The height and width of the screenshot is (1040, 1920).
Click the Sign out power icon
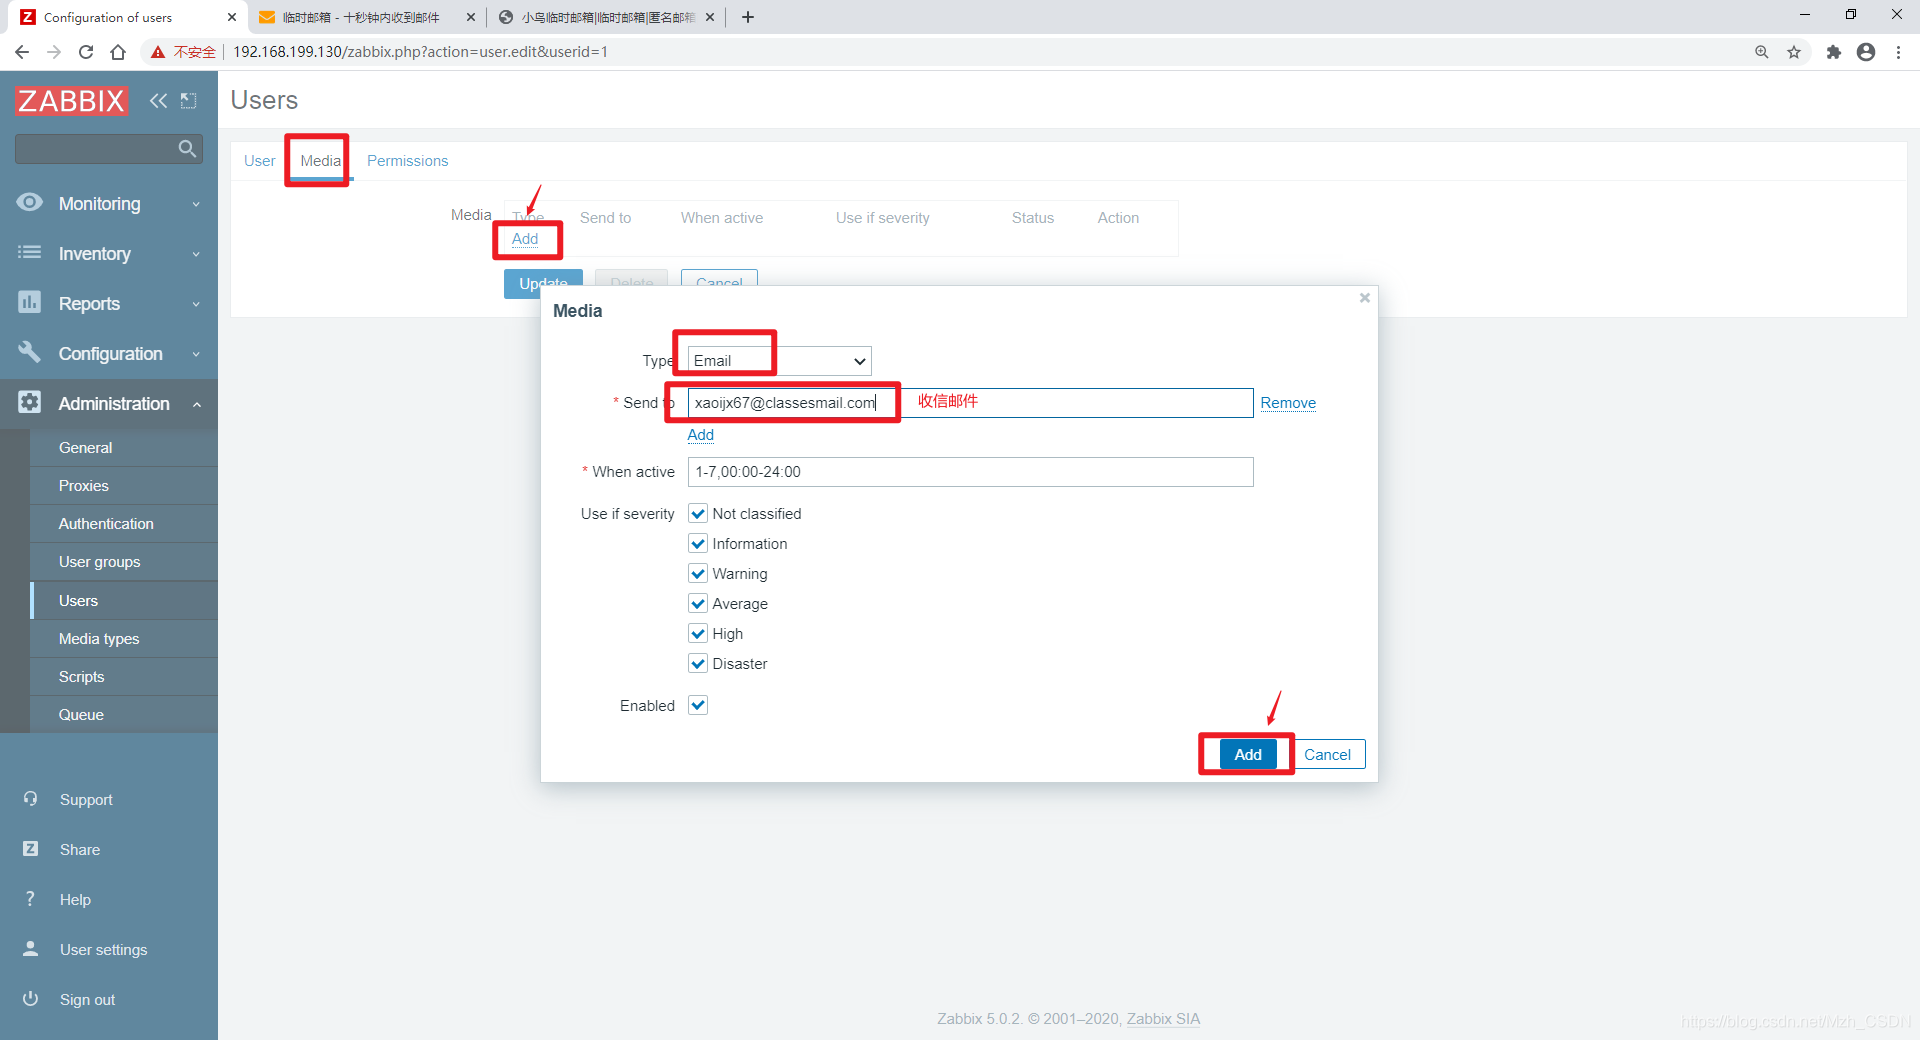pos(30,999)
